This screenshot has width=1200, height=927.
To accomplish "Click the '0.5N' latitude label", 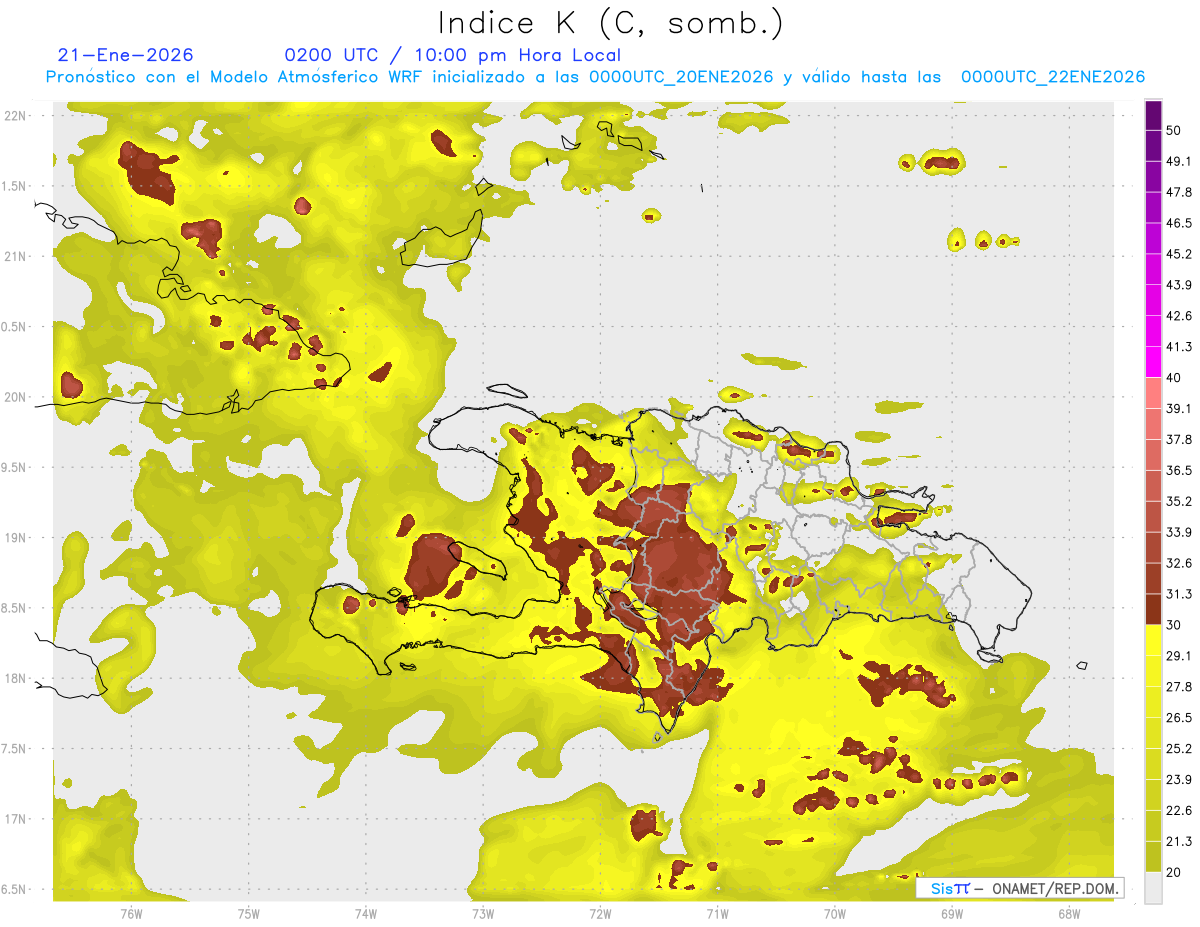I will 15,327.
